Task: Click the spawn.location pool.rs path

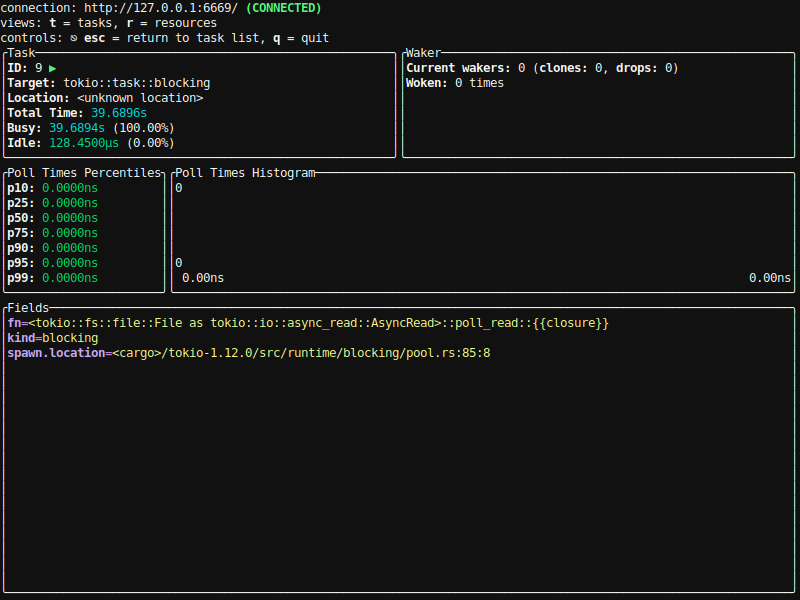Action: tap(301, 353)
